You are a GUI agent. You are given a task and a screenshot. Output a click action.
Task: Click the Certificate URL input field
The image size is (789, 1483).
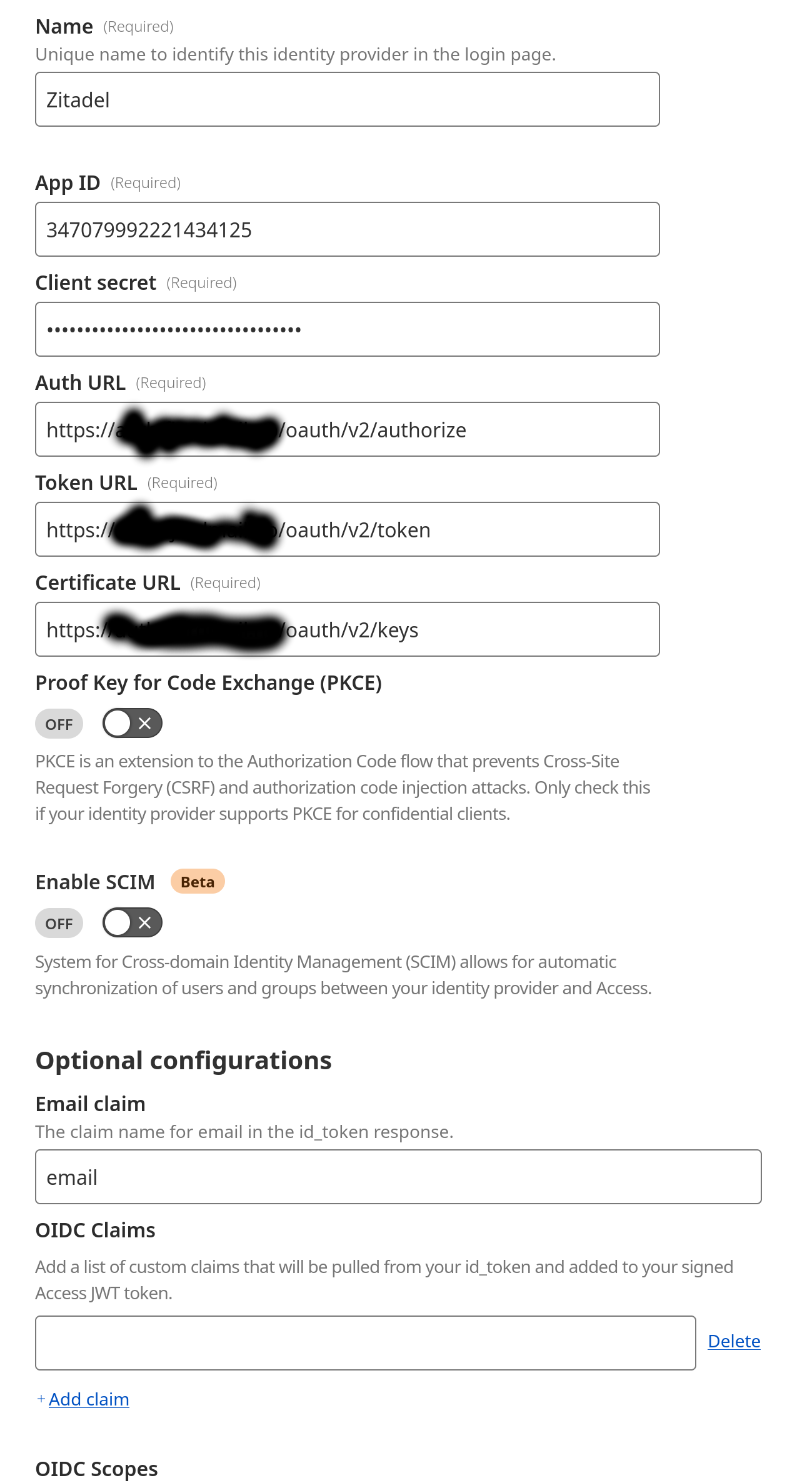pyautogui.click(x=347, y=629)
